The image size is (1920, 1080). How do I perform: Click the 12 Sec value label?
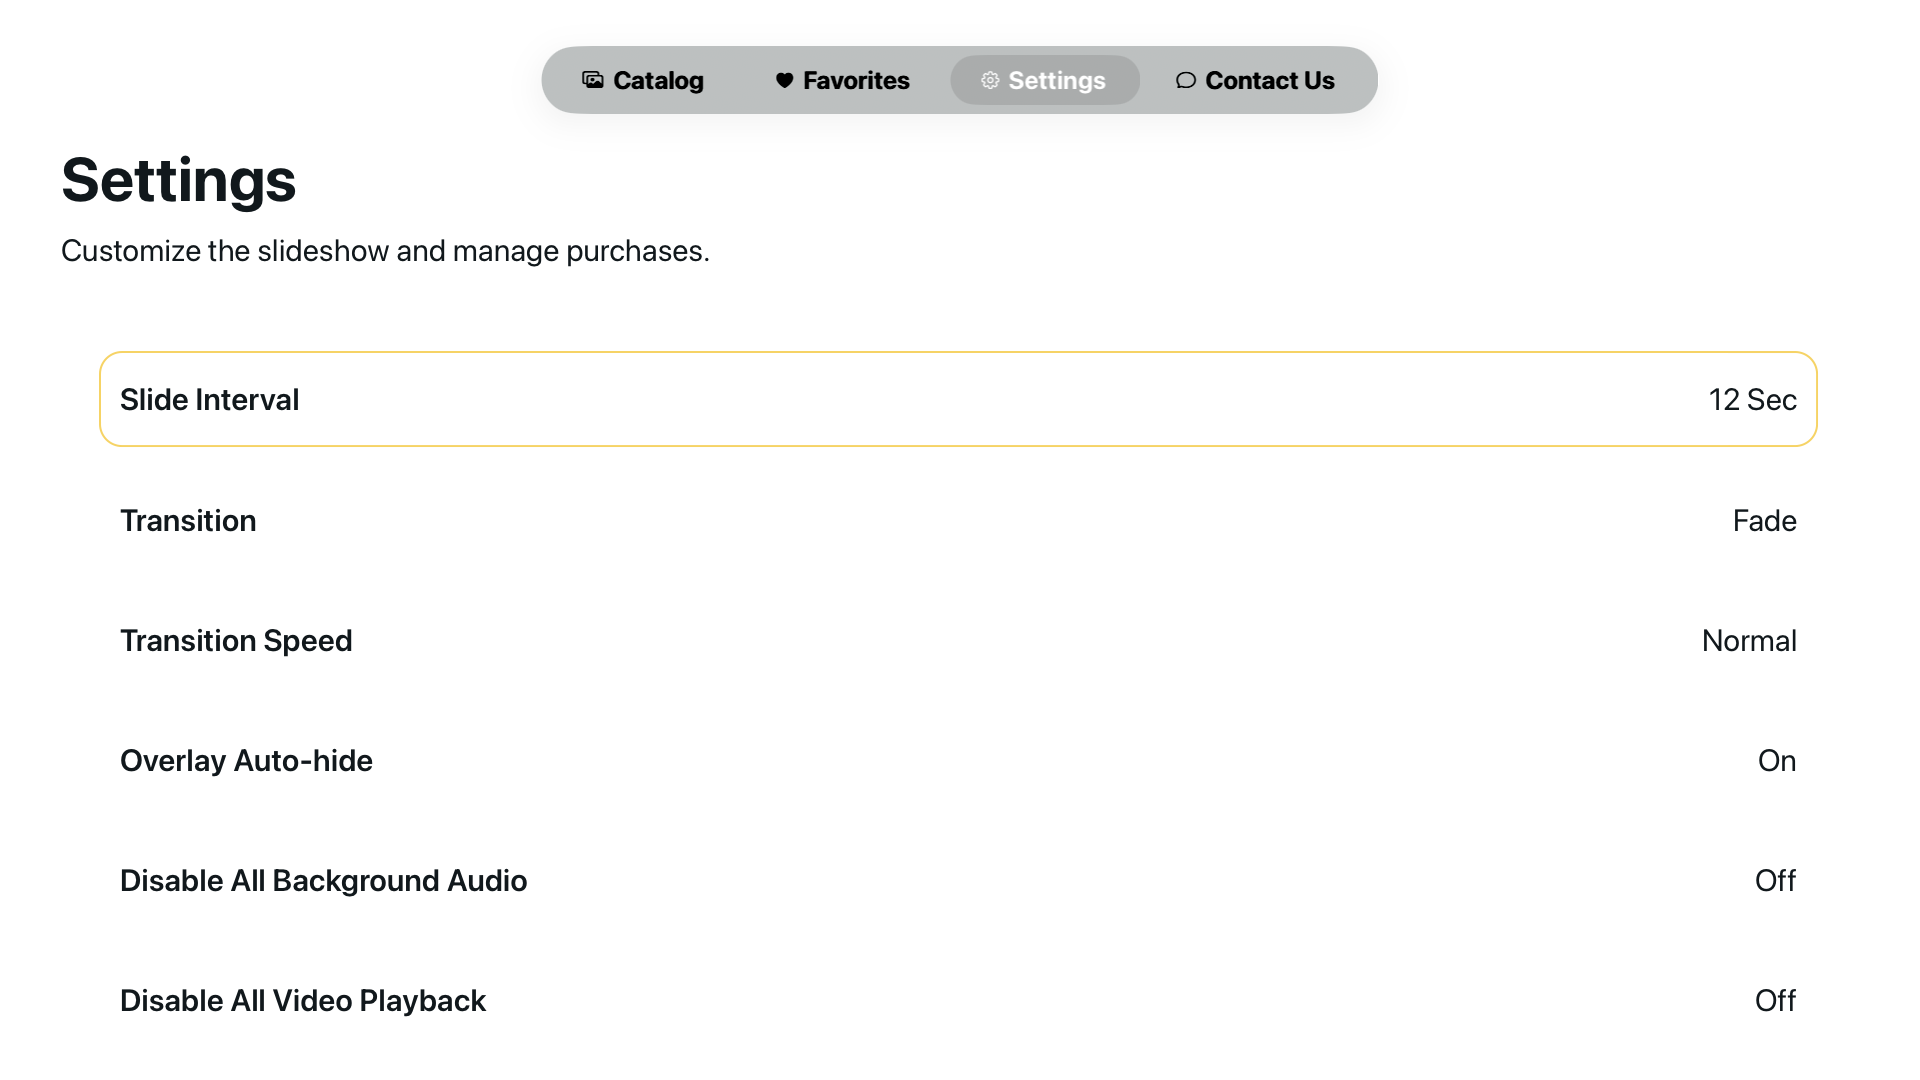(x=1753, y=399)
